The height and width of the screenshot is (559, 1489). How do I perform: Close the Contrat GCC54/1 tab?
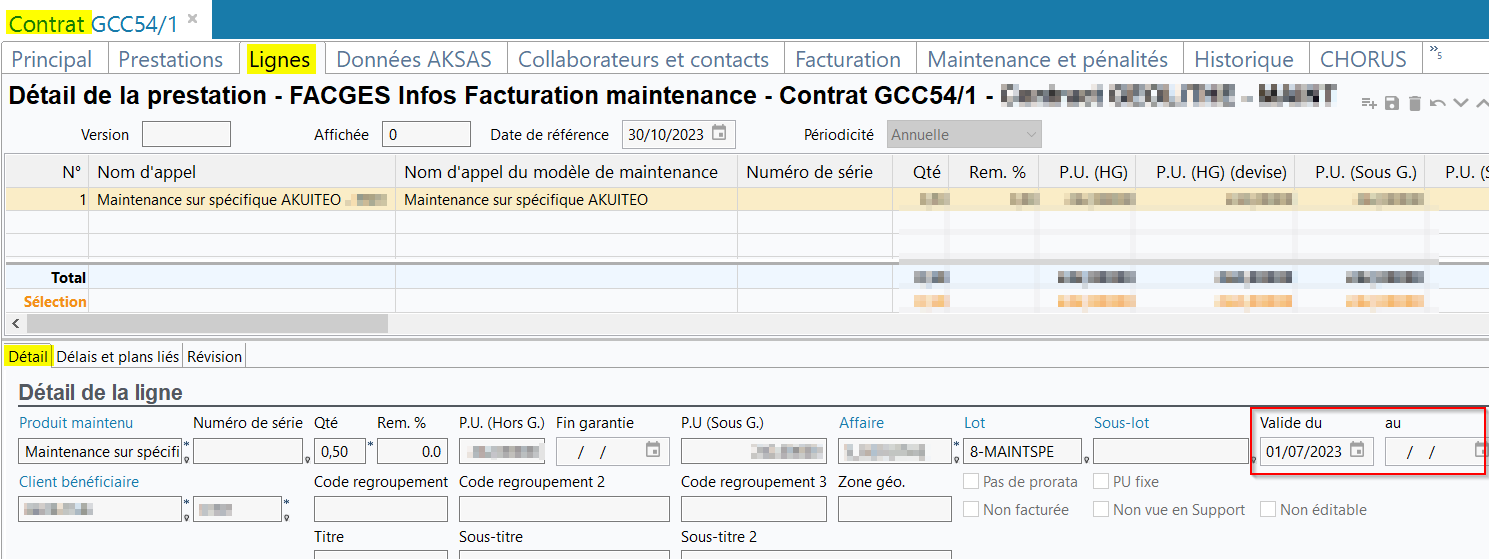[193, 19]
